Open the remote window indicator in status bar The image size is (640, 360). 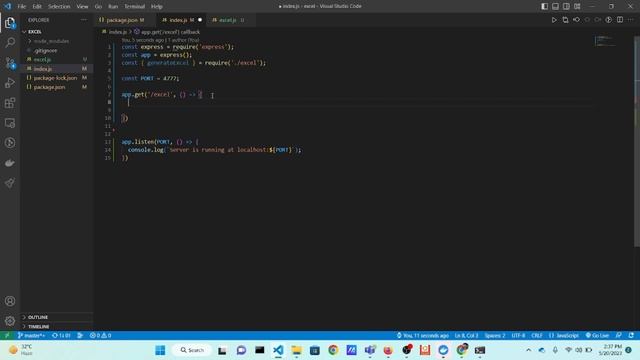[x=7, y=336]
